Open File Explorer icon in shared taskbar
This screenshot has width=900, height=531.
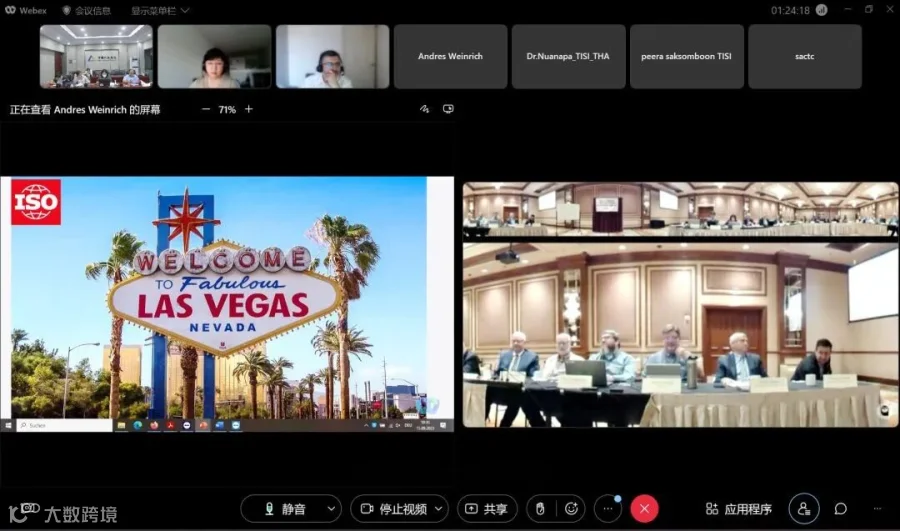[x=121, y=425]
